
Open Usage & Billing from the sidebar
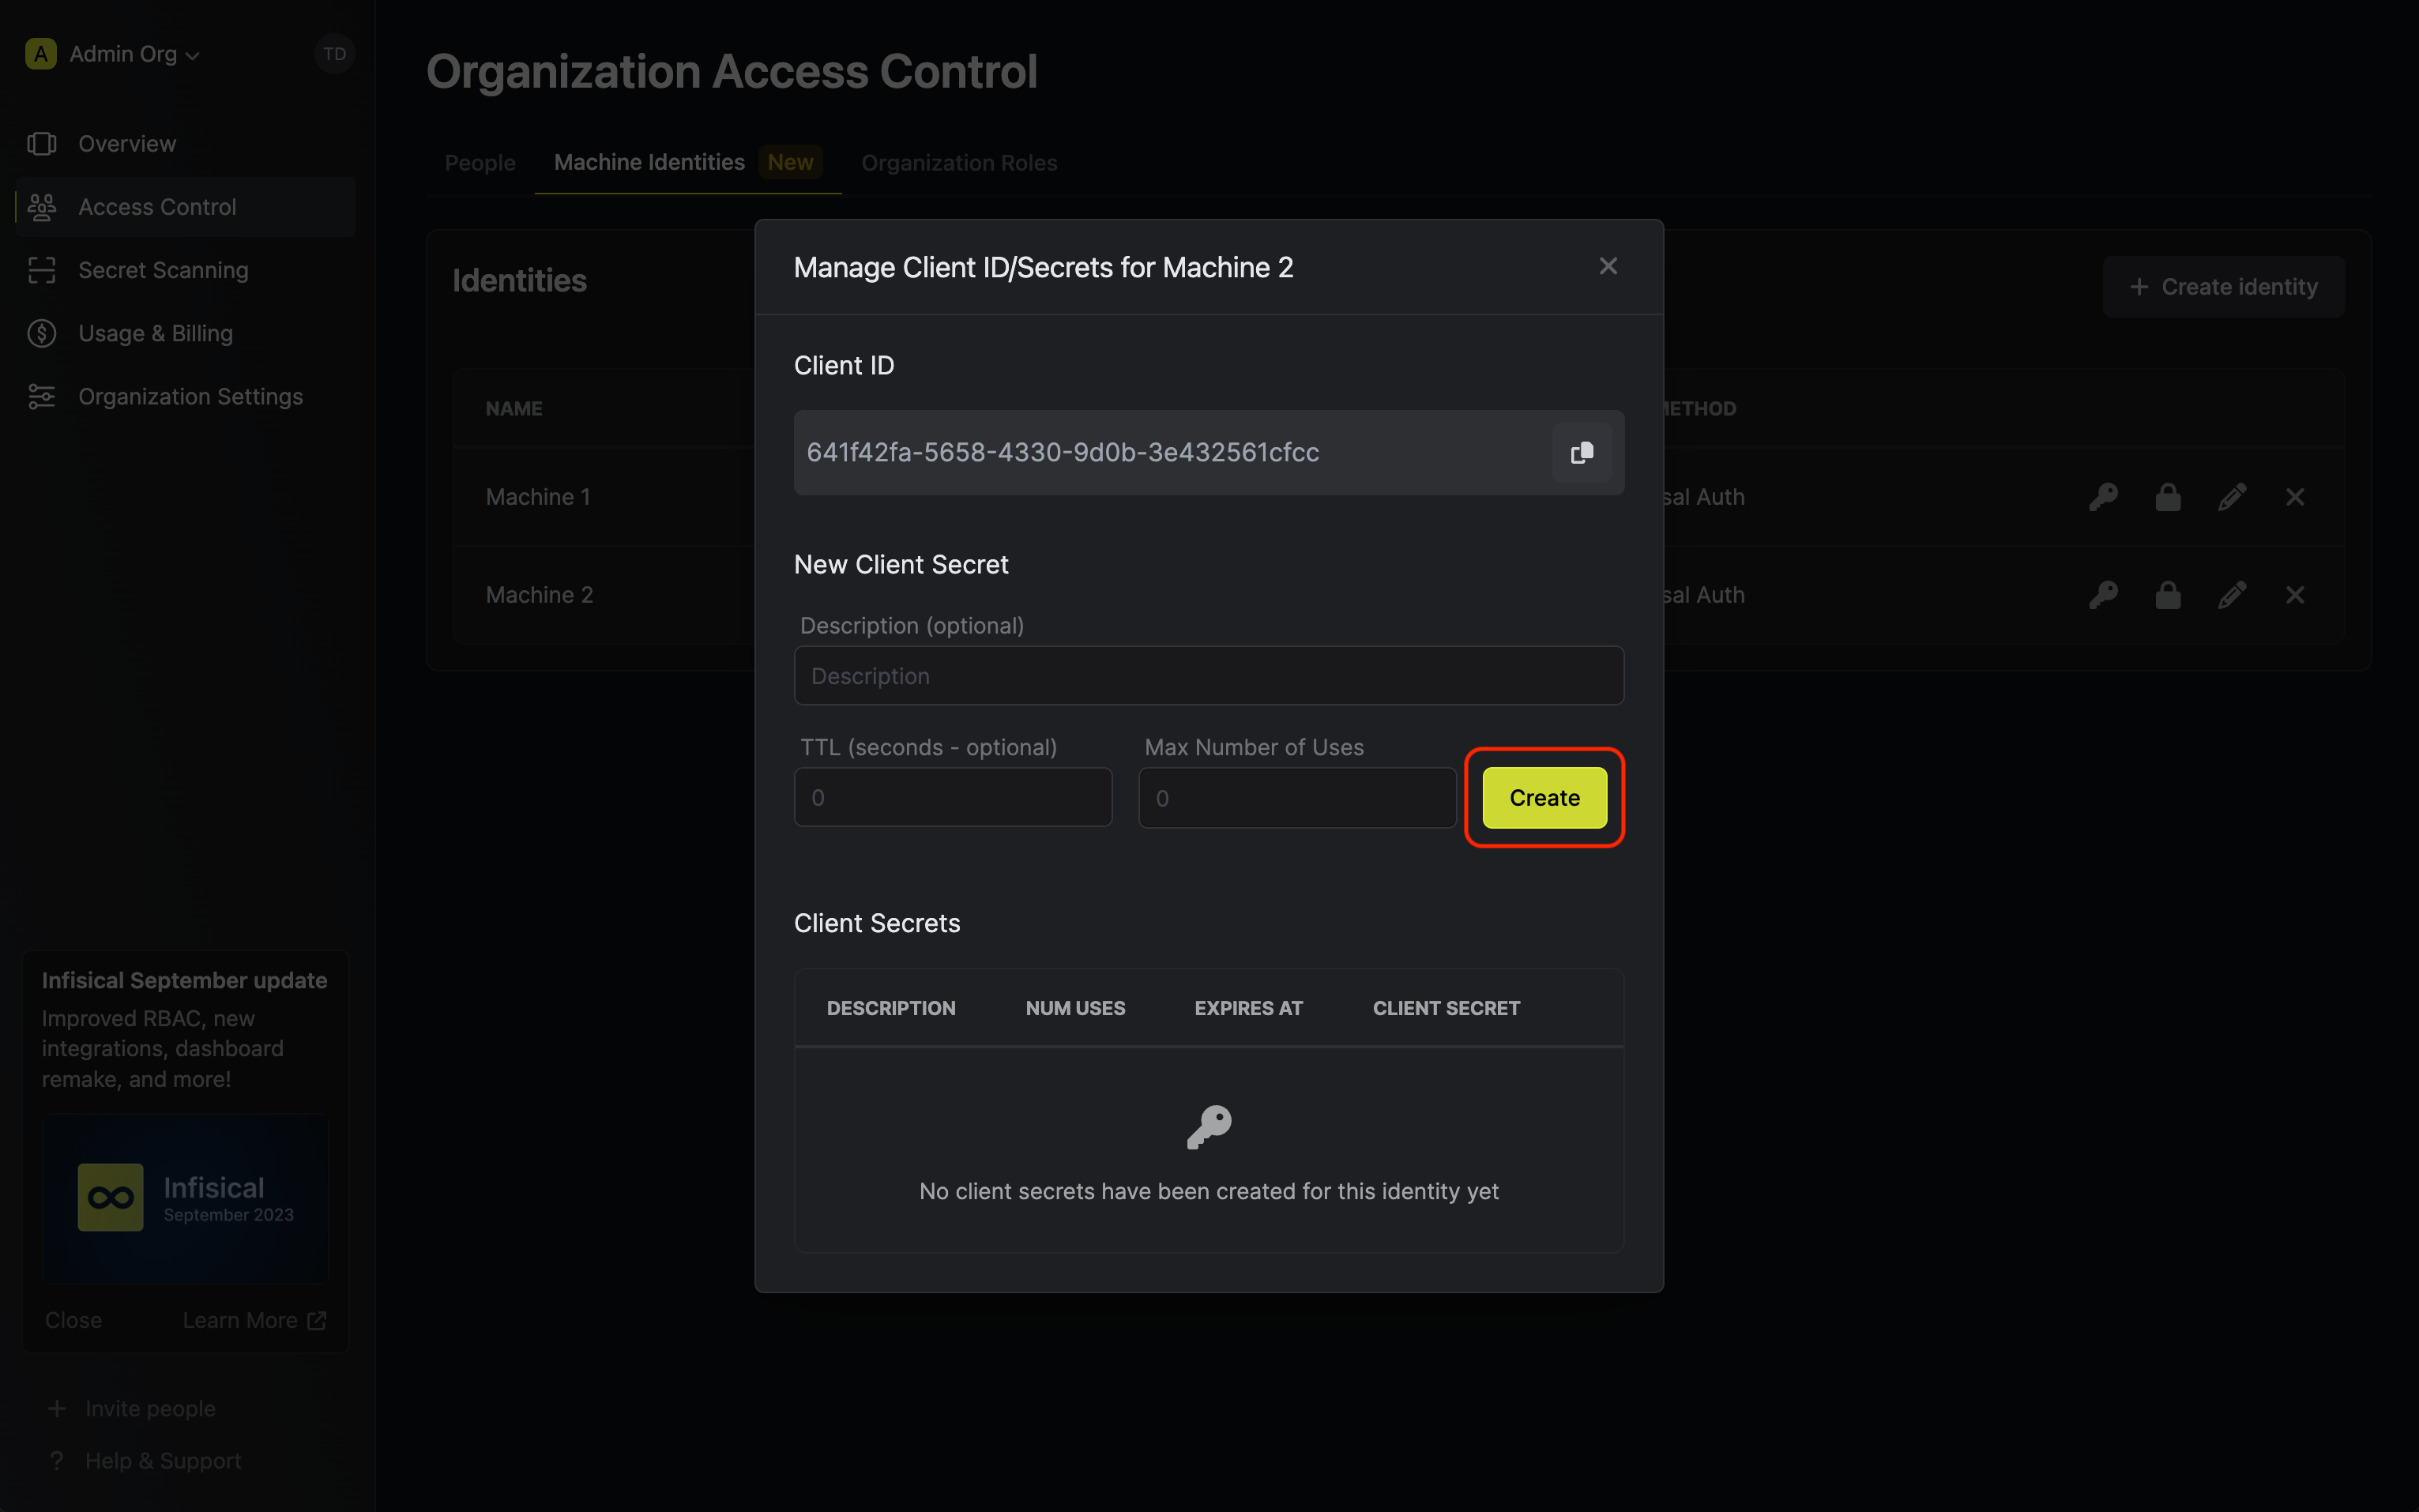[x=155, y=333]
